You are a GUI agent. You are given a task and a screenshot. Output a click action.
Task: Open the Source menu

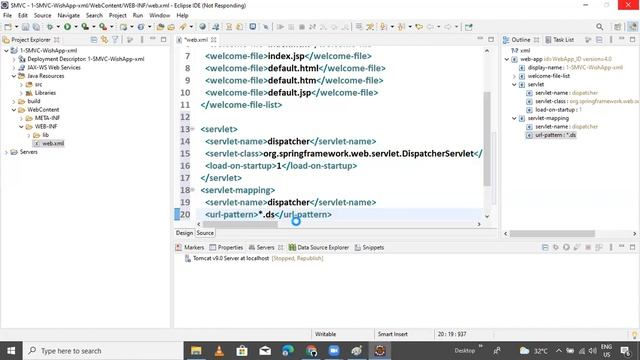[x=42, y=16]
